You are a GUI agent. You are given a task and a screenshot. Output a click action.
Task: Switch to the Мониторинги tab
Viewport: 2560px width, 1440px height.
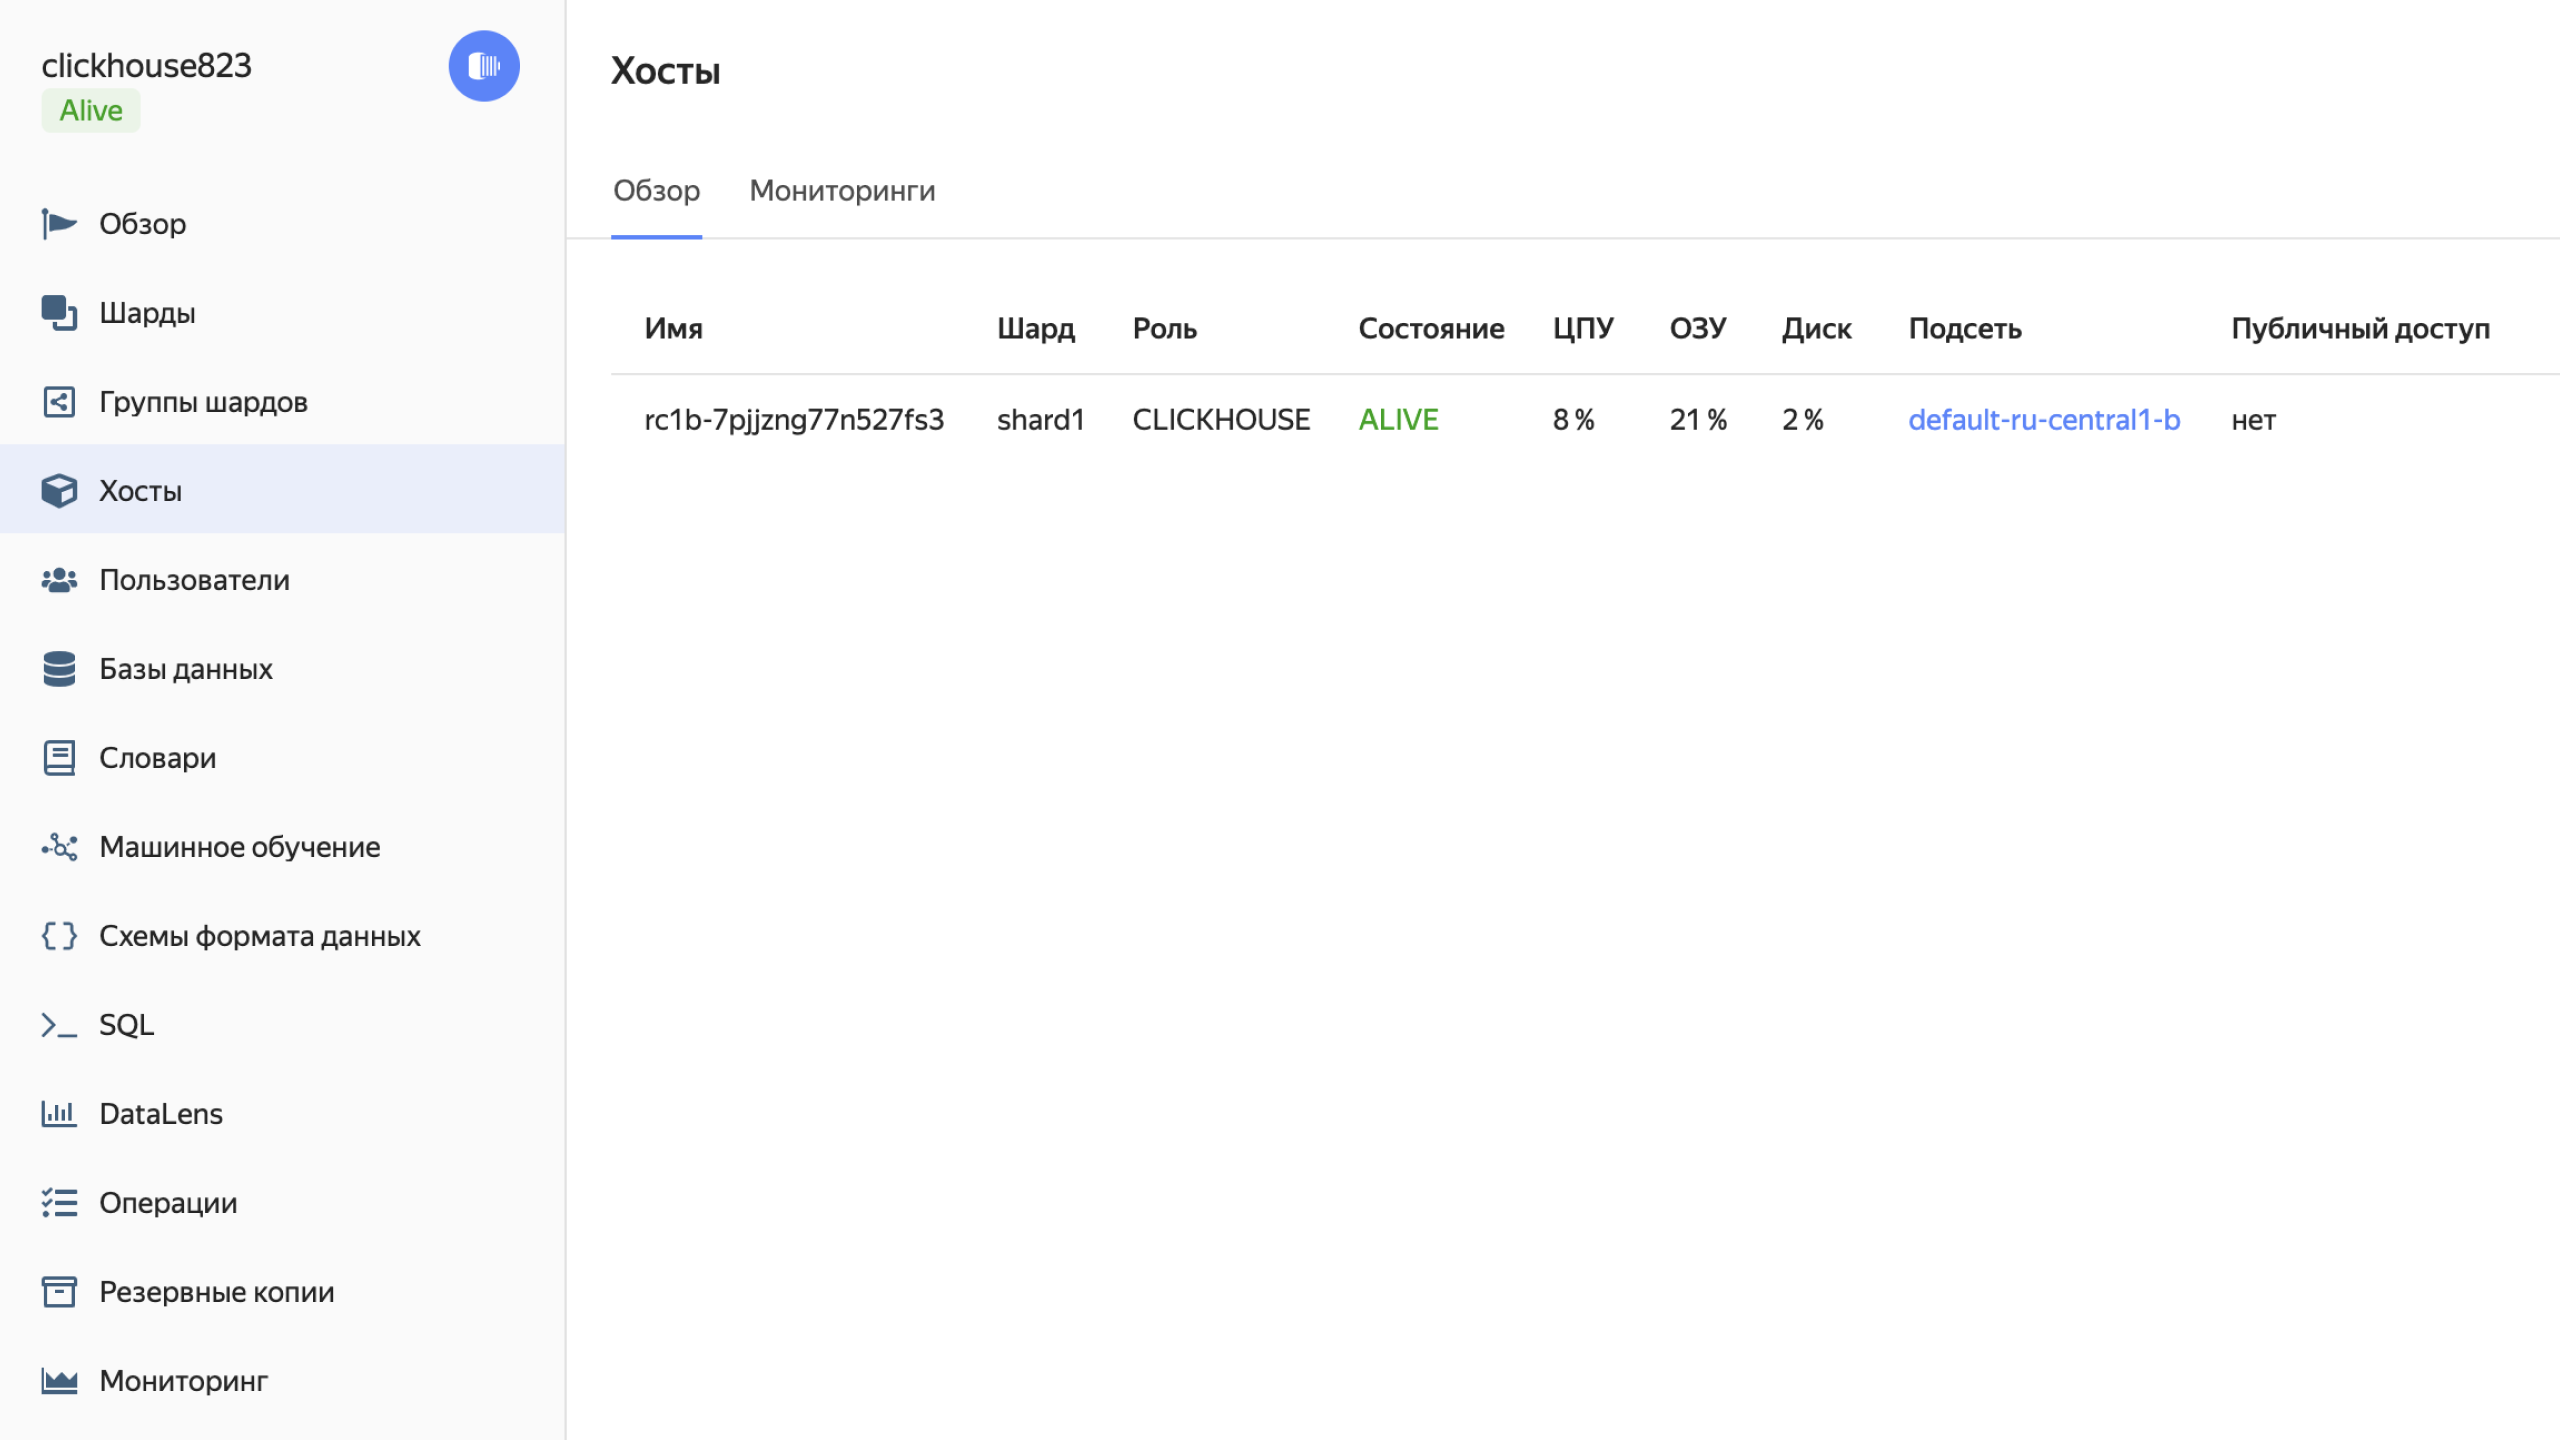pos(842,191)
